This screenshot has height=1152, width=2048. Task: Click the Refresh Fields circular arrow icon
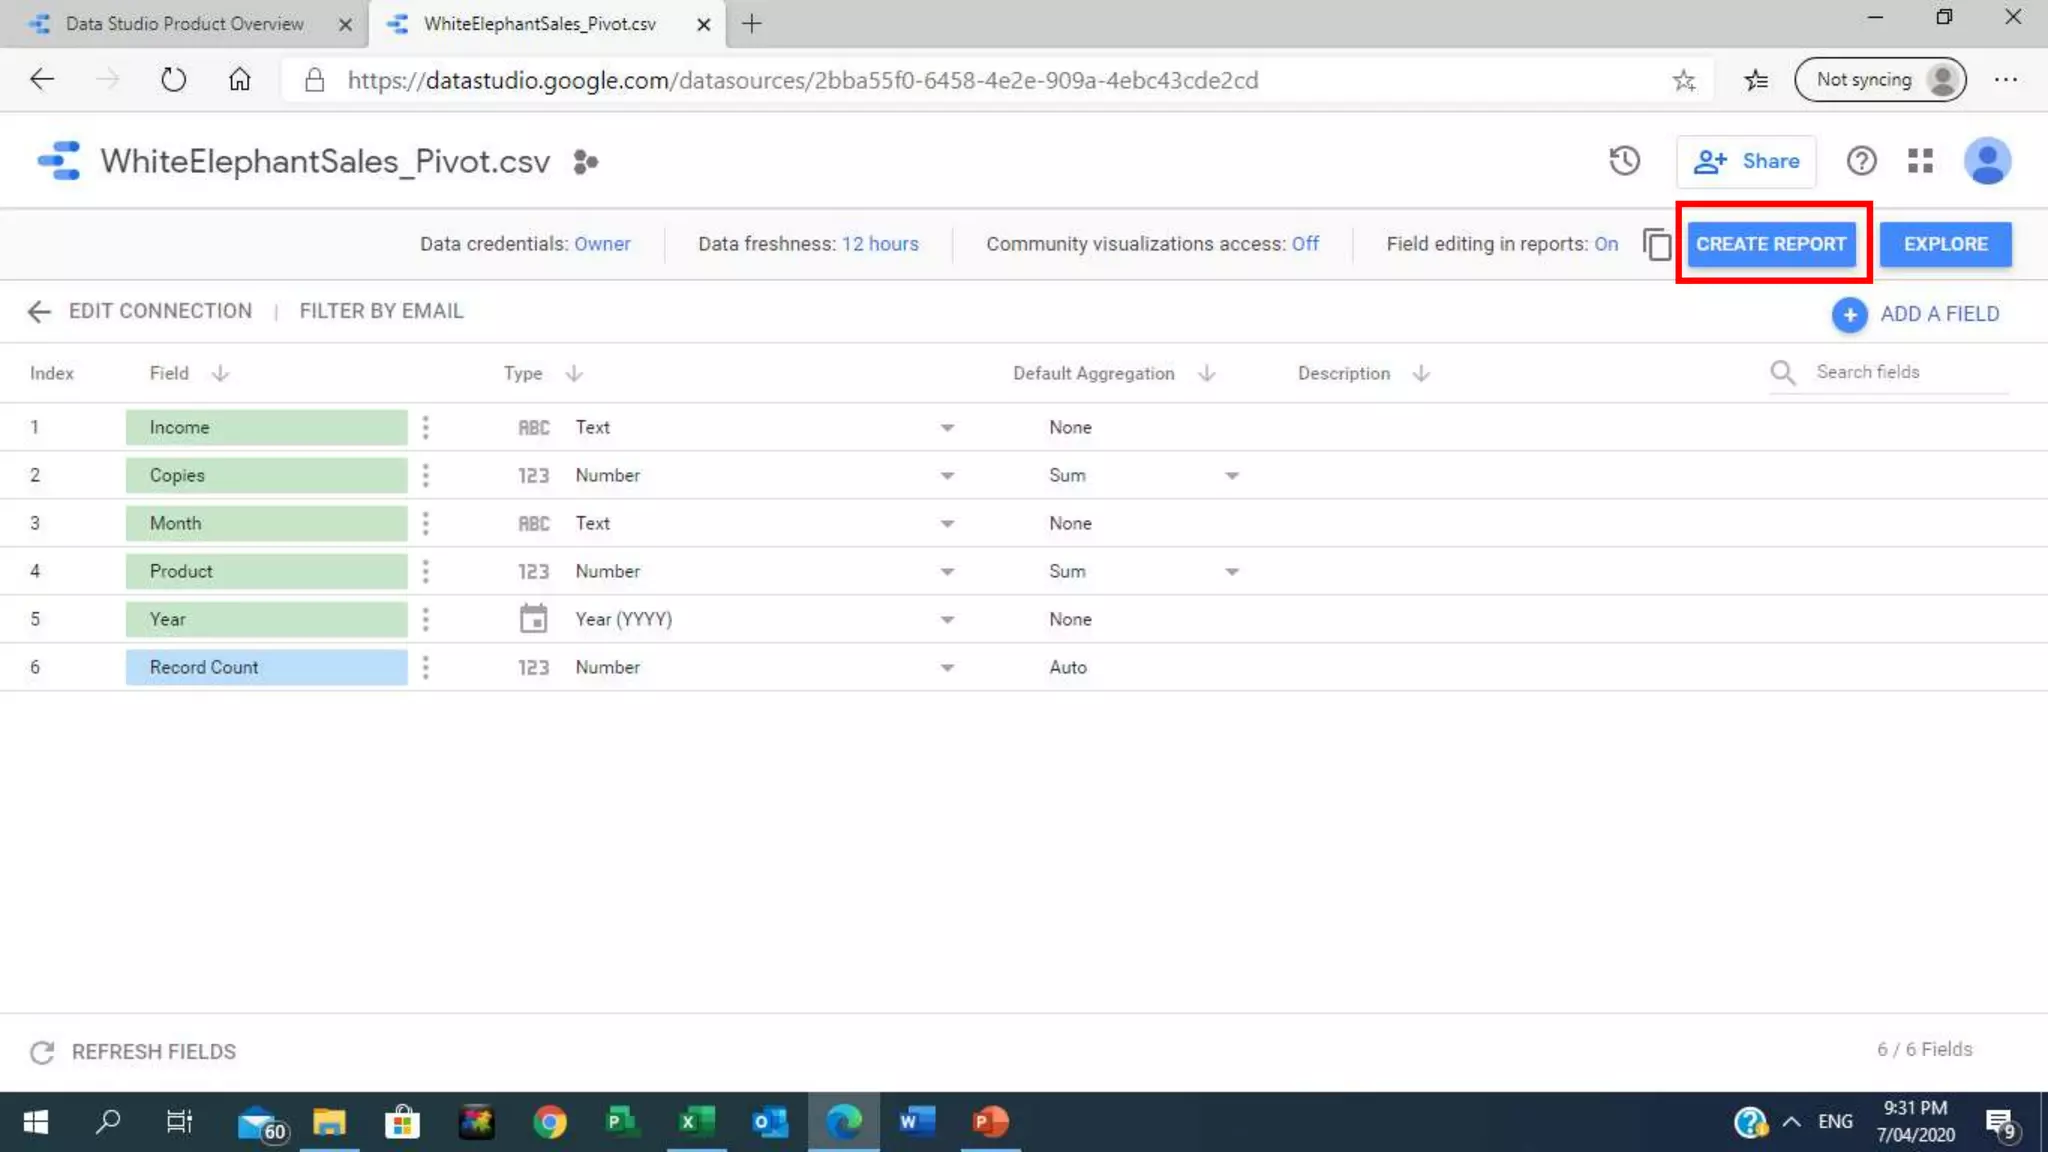[x=42, y=1052]
